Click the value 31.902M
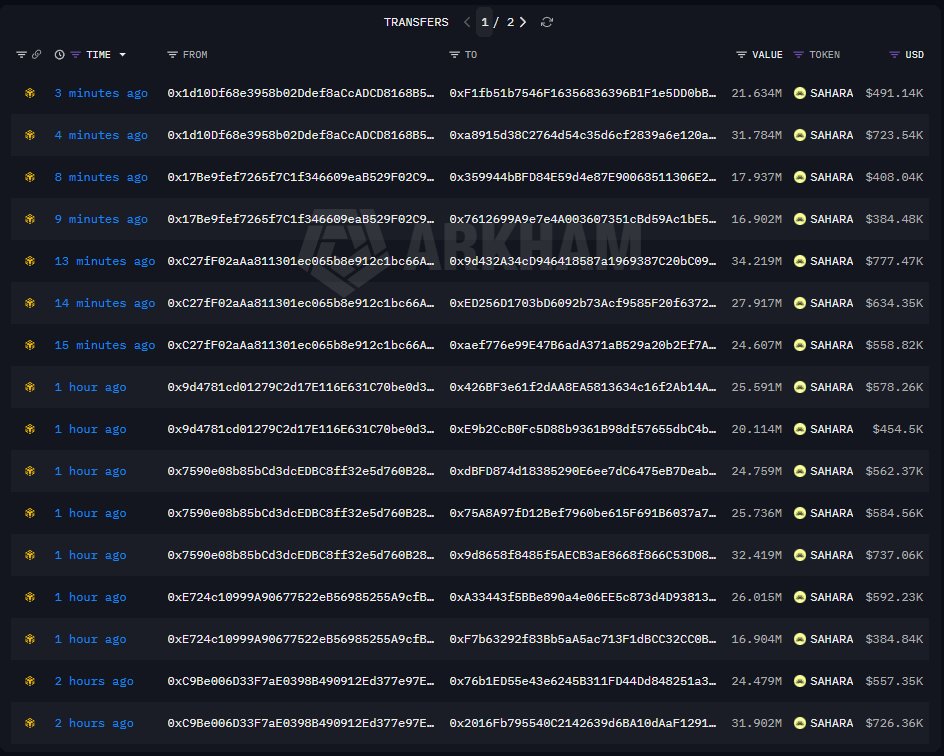The image size is (944, 756). pyautogui.click(x=757, y=723)
